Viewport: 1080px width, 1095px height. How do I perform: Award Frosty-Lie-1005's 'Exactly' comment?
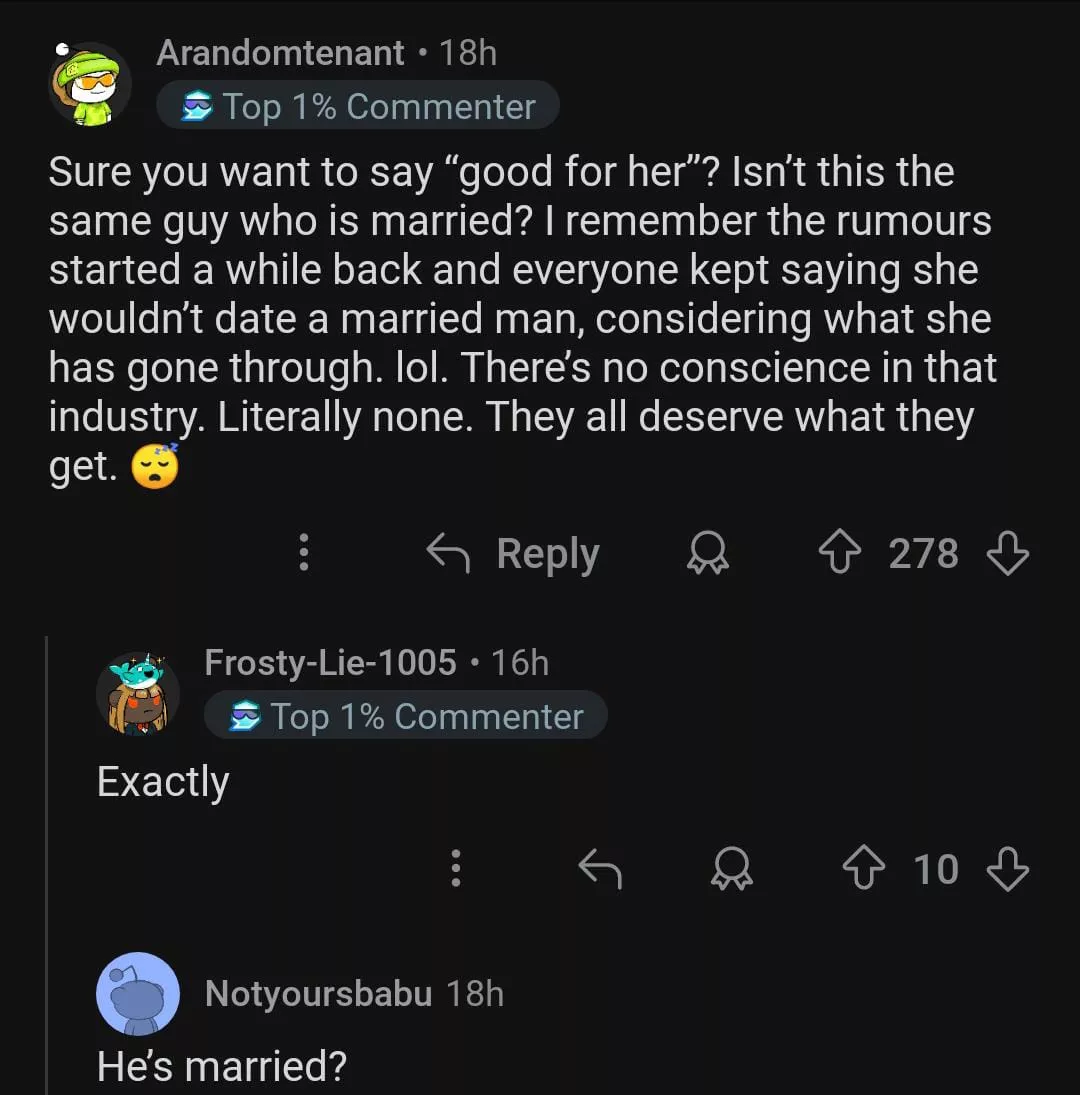732,869
